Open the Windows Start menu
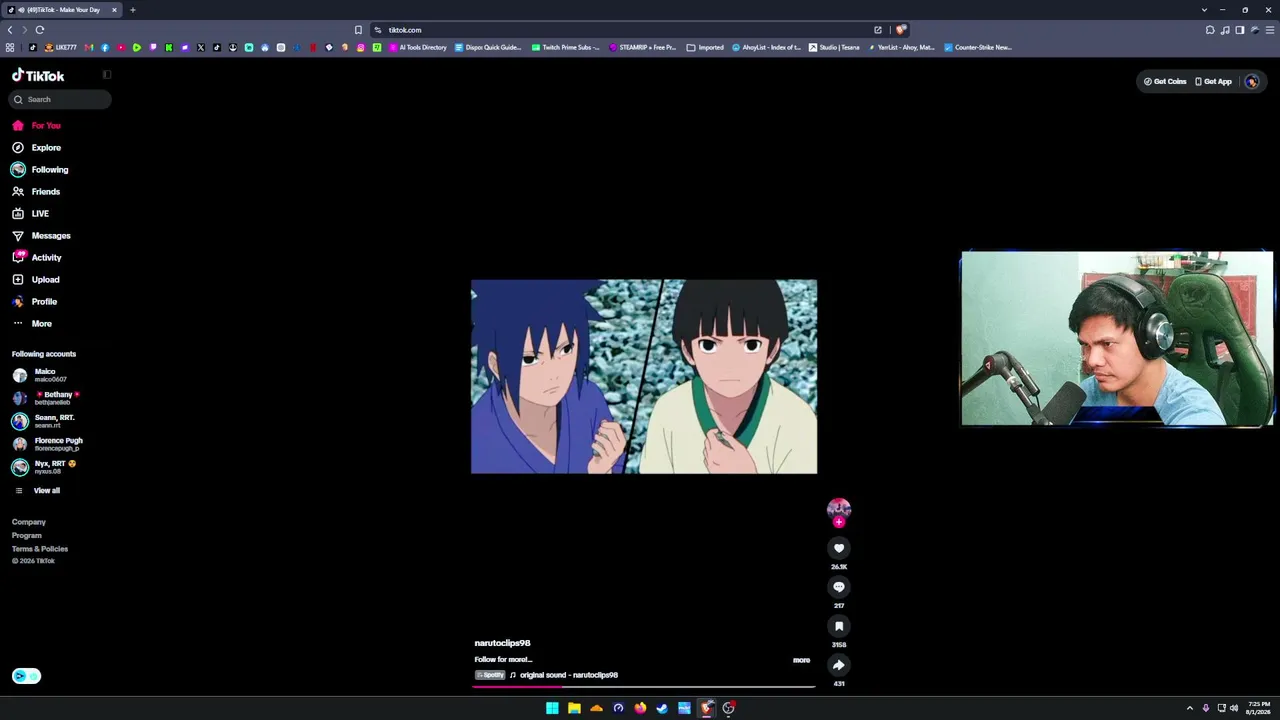 tap(552, 708)
